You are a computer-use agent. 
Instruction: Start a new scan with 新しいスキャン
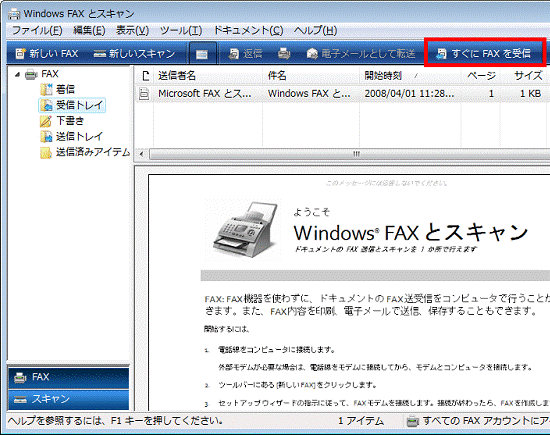pyautogui.click(x=134, y=54)
